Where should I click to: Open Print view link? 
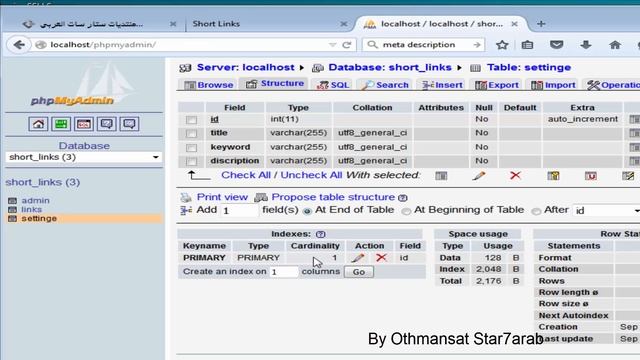222,197
